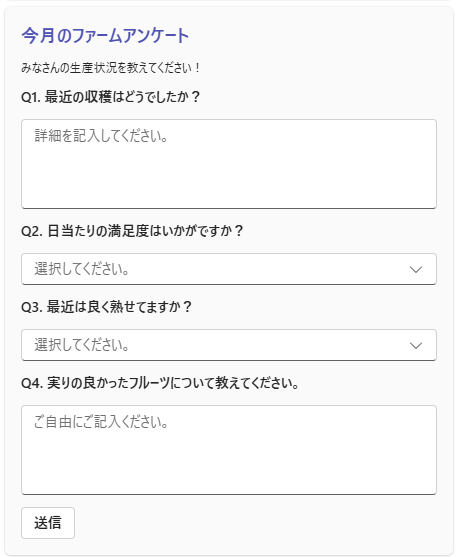Click the ご自由にご記入ください placeholder text
The height and width of the screenshot is (557, 457).
101,422
